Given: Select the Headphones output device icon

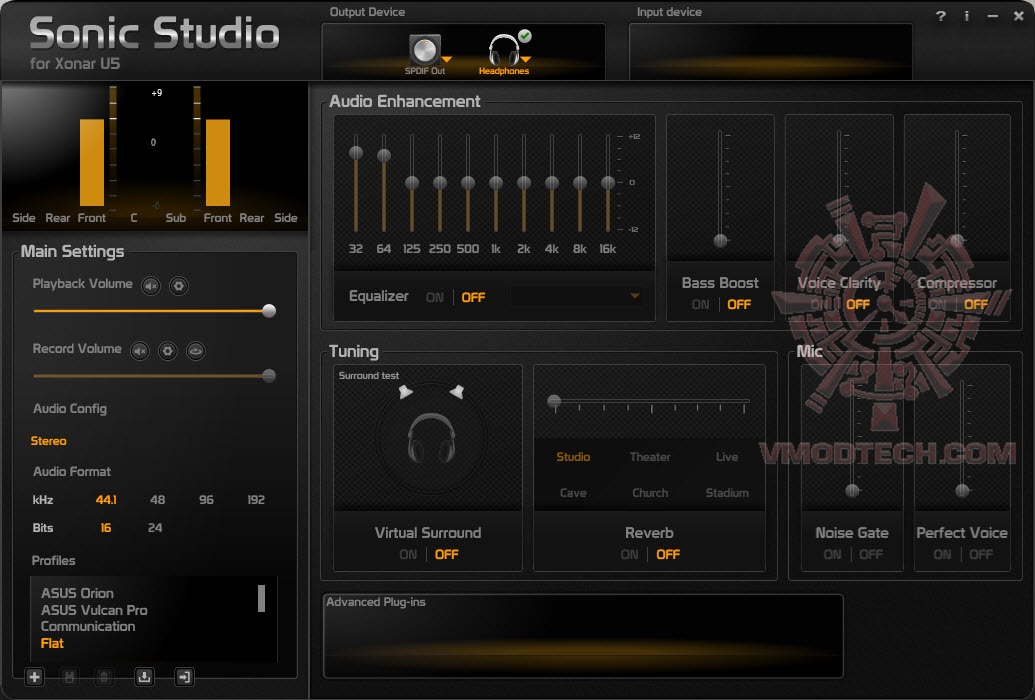Looking at the screenshot, I should coord(504,50).
